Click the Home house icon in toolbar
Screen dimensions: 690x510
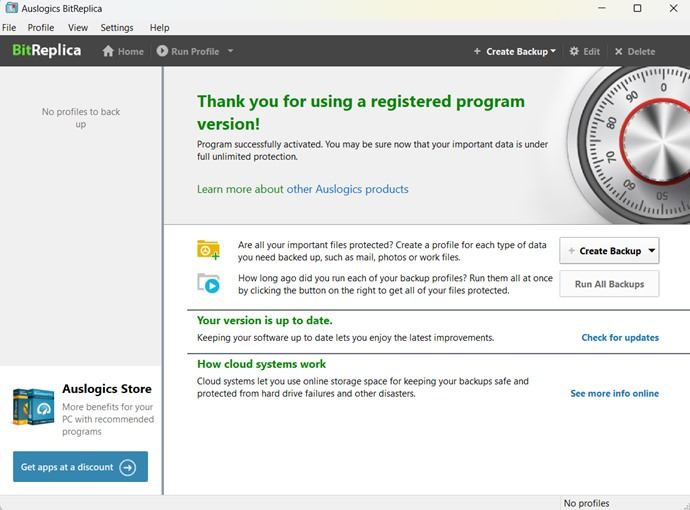(x=108, y=51)
